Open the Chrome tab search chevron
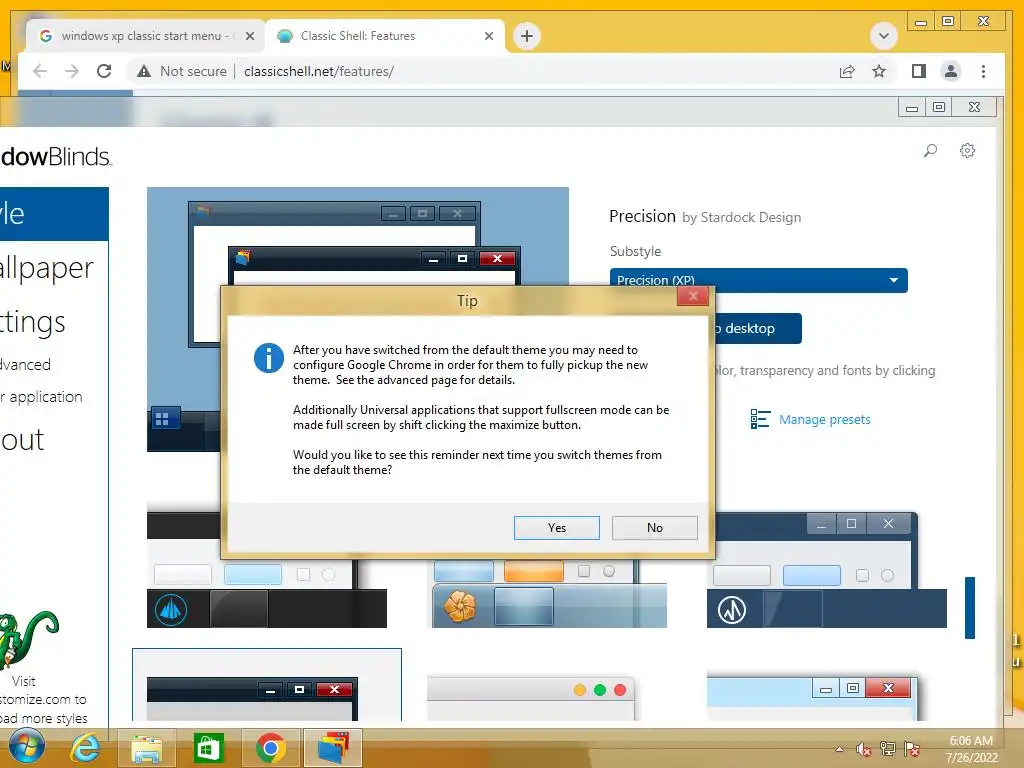Viewport: 1024px width, 768px height. tap(884, 36)
